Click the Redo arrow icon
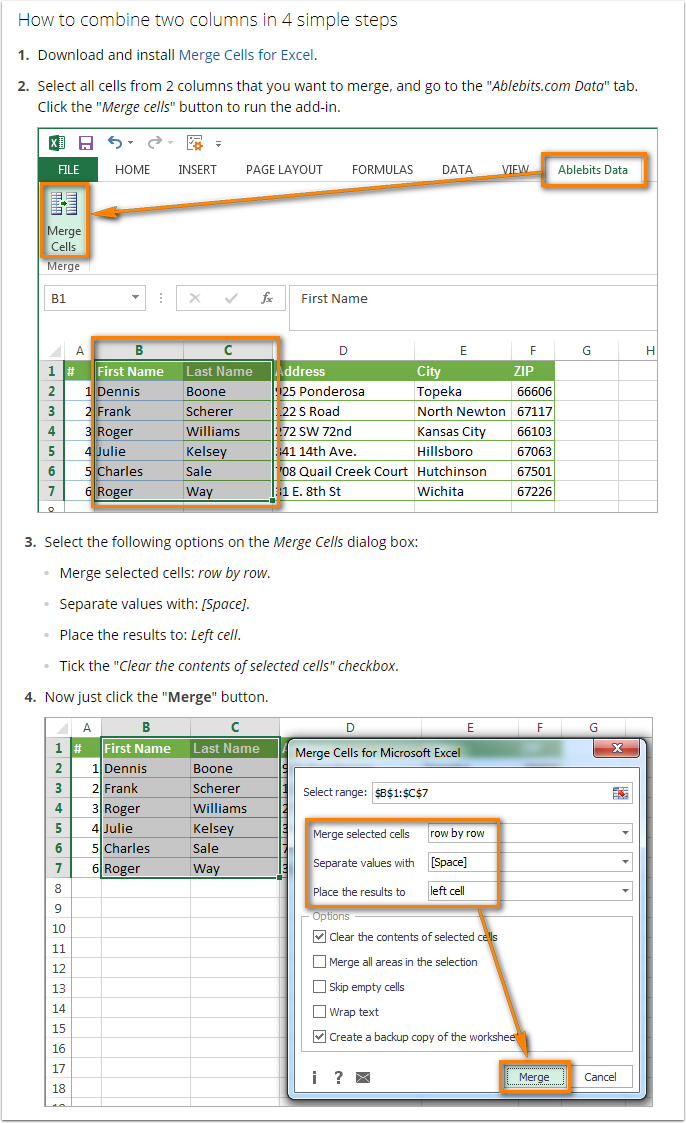The width and height of the screenshot is (686, 1123). pyautogui.click(x=155, y=143)
